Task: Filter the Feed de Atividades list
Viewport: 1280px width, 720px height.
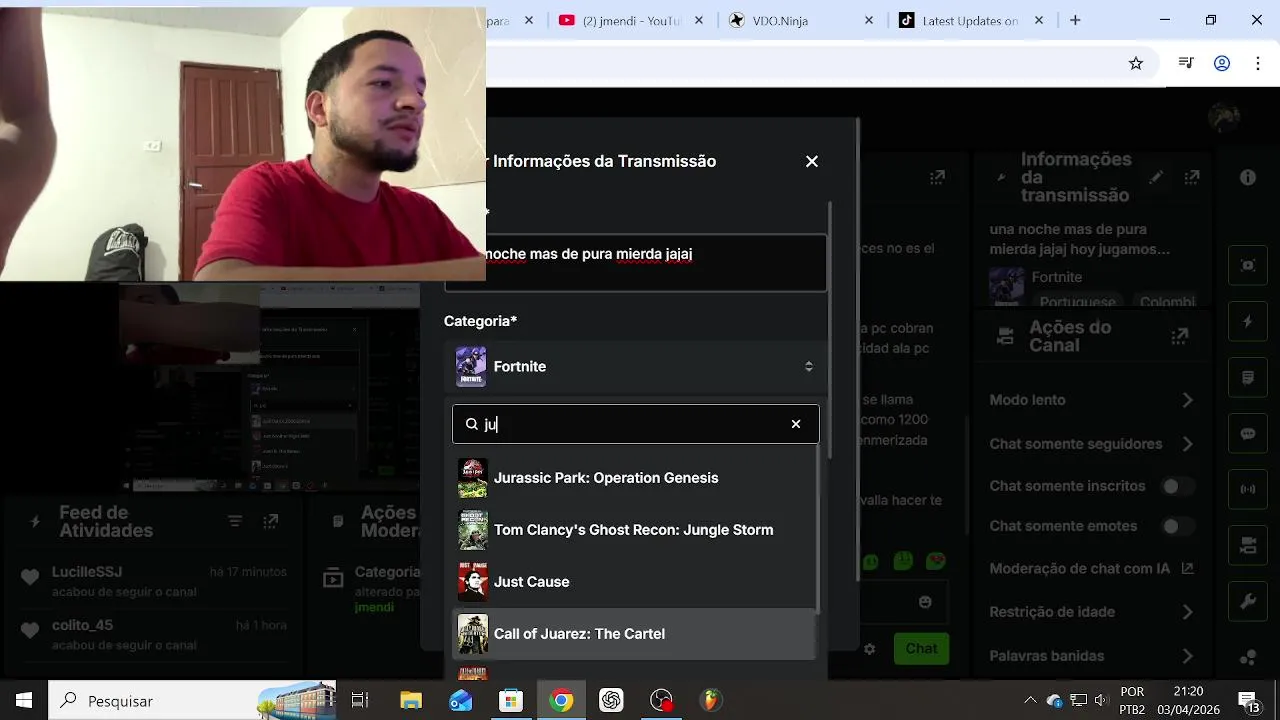Action: click(x=235, y=521)
